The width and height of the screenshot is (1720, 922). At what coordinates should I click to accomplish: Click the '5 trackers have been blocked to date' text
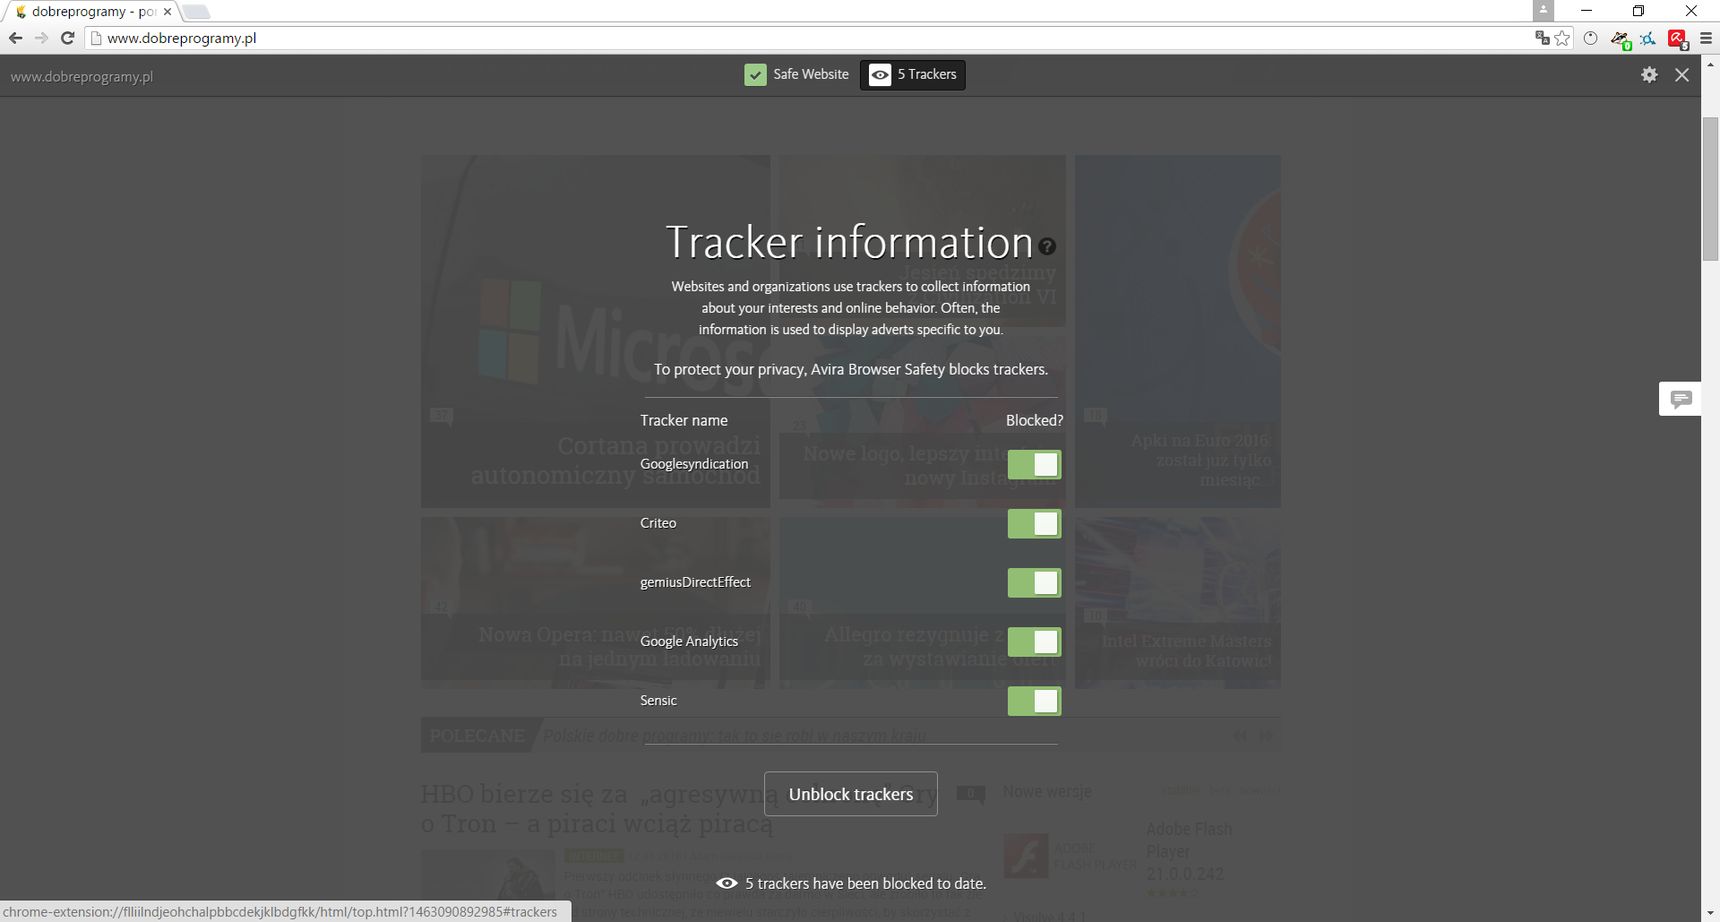tap(865, 884)
